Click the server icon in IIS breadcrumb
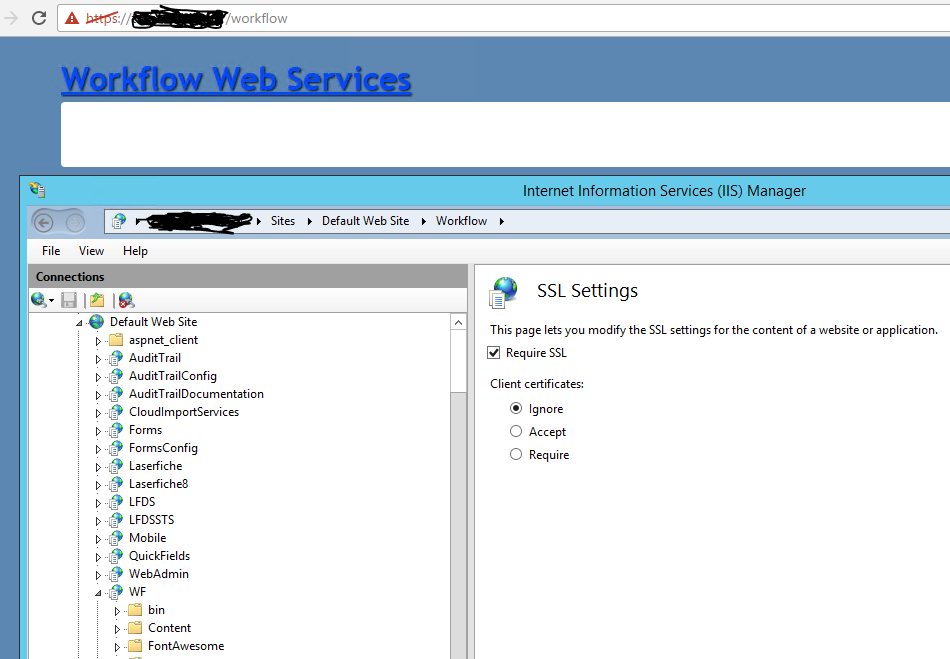Screen dimensions: 950x659 pos(119,221)
